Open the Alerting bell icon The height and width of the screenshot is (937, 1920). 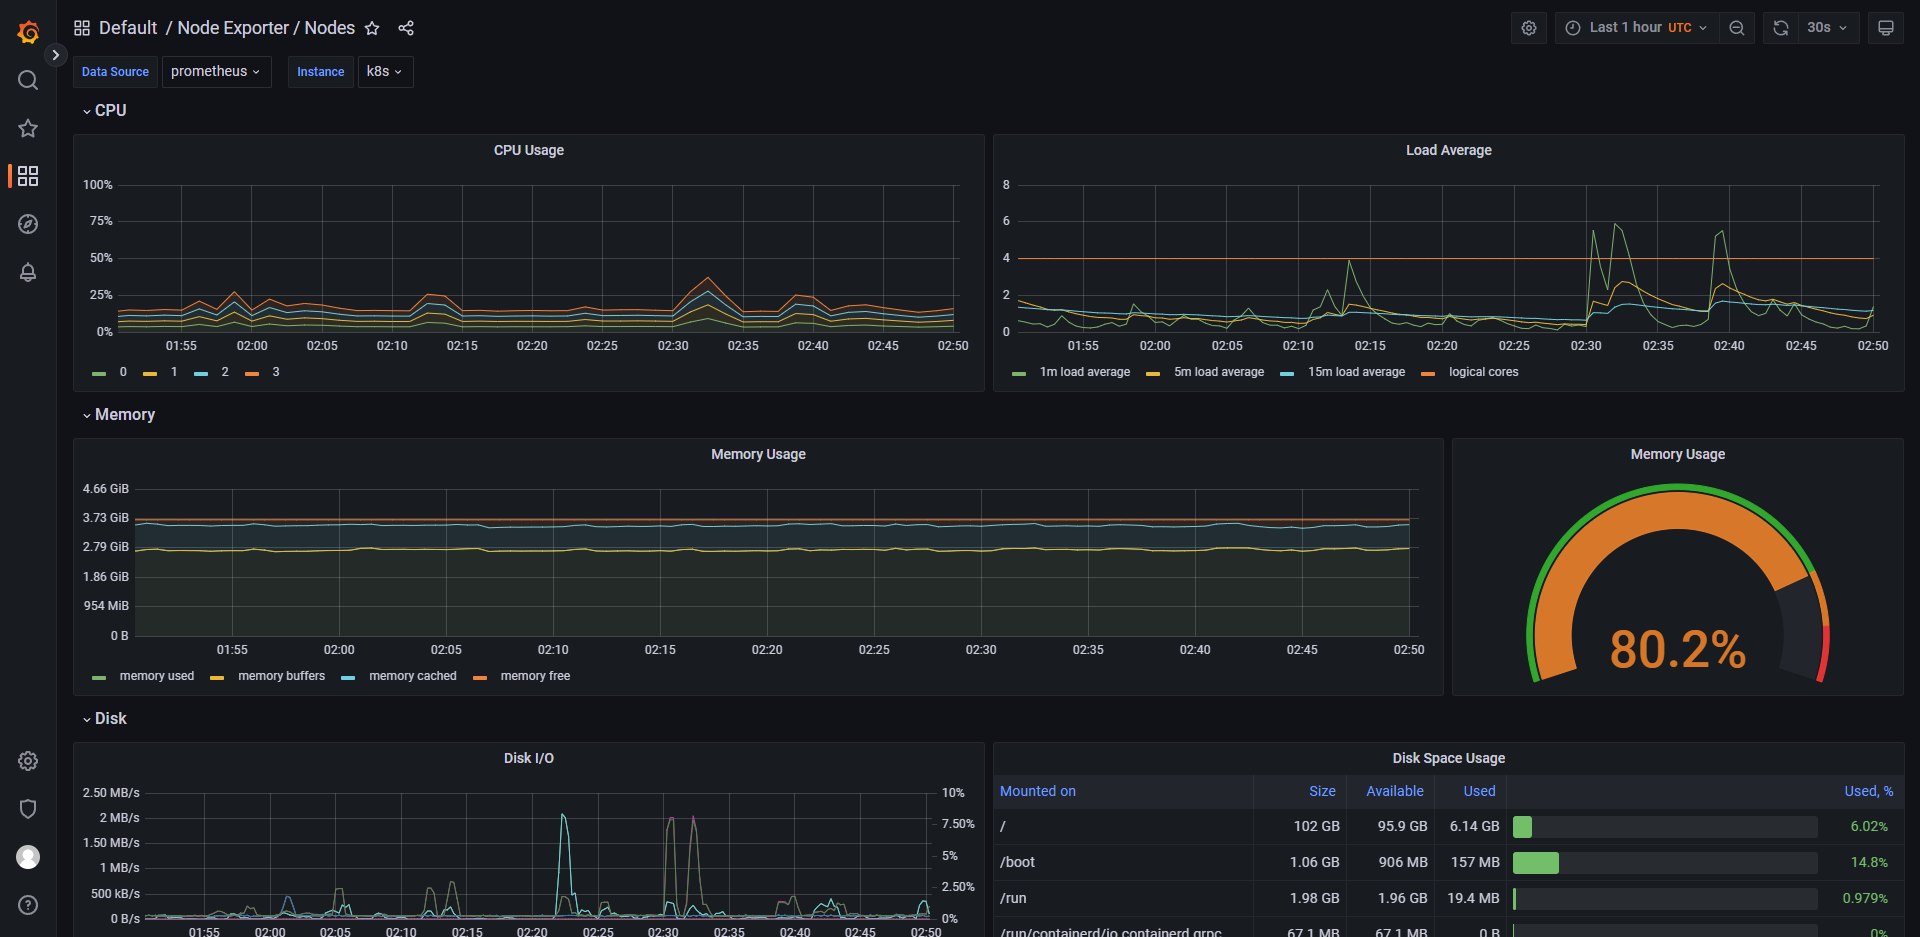point(28,272)
